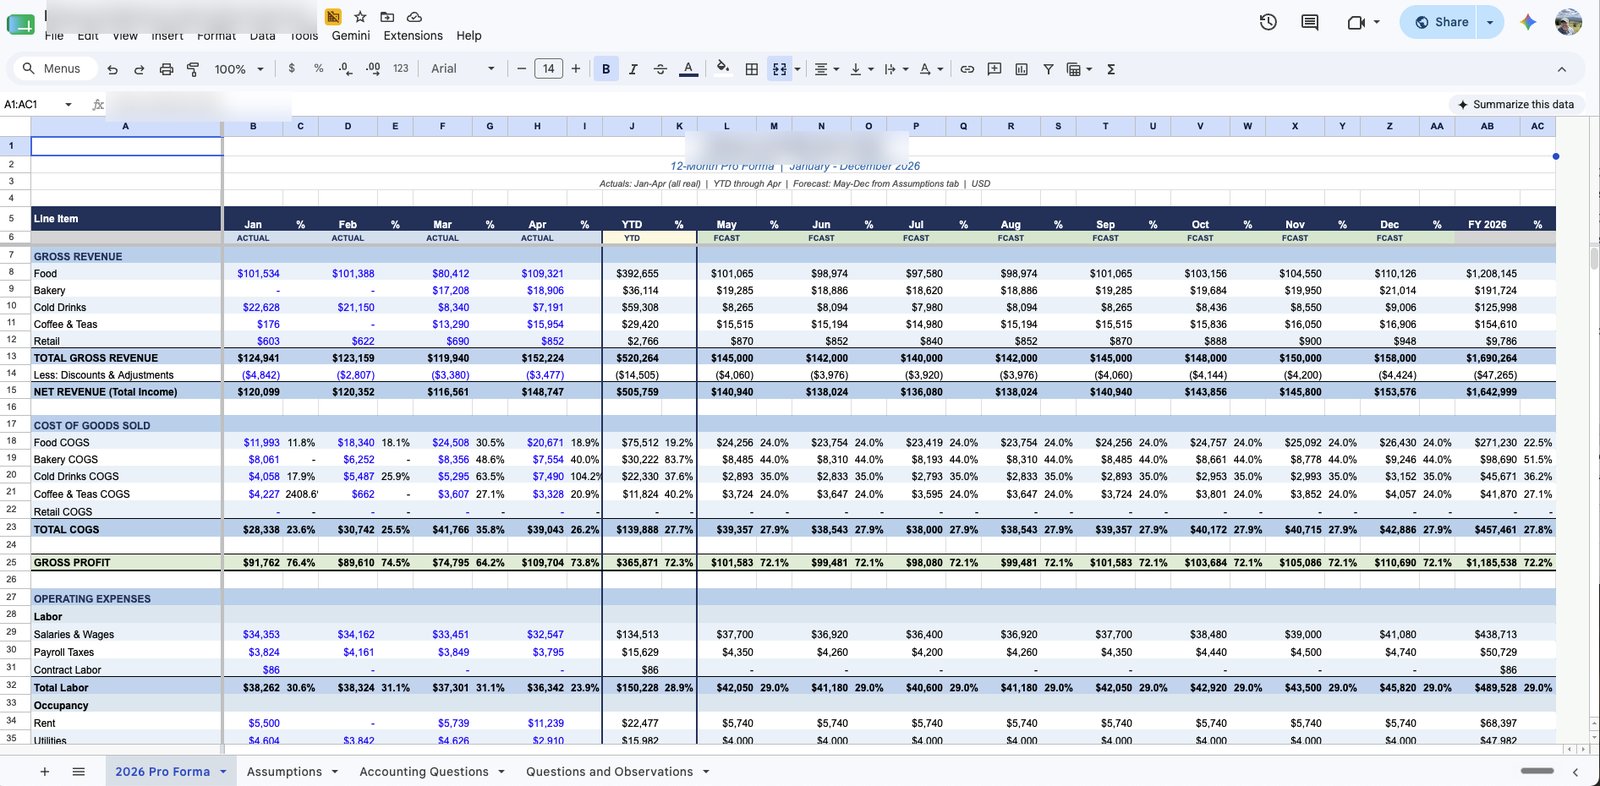1600x786 pixels.
Task: Check the cloud document status icon
Action: click(414, 17)
